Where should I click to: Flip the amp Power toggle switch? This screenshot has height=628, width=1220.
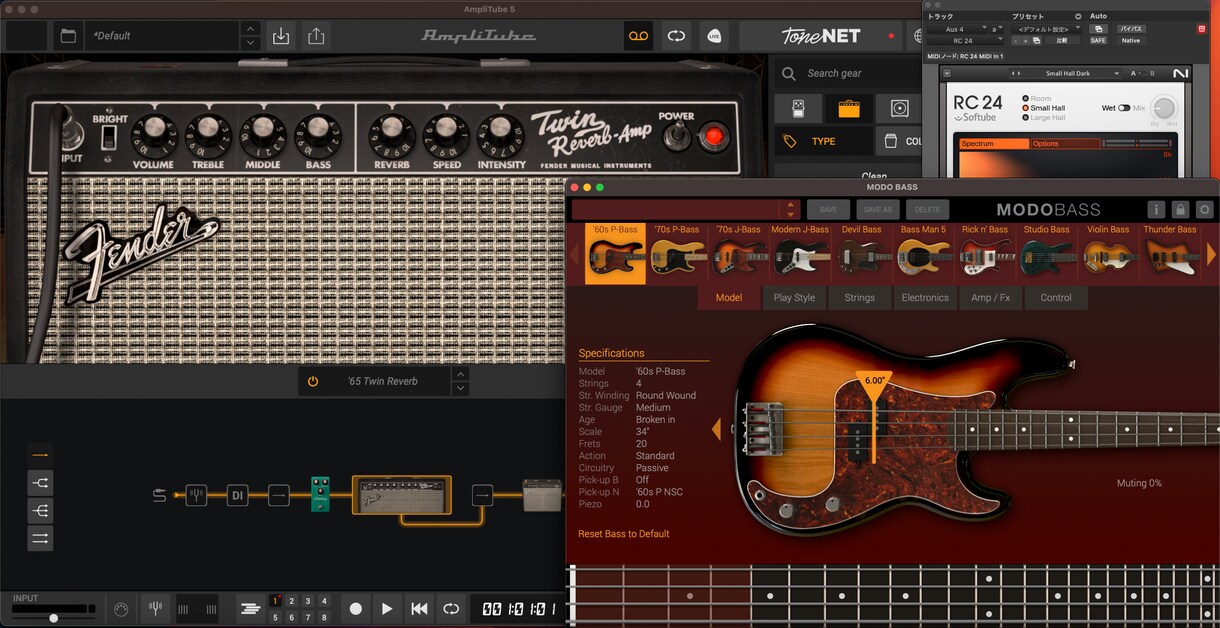(678, 134)
